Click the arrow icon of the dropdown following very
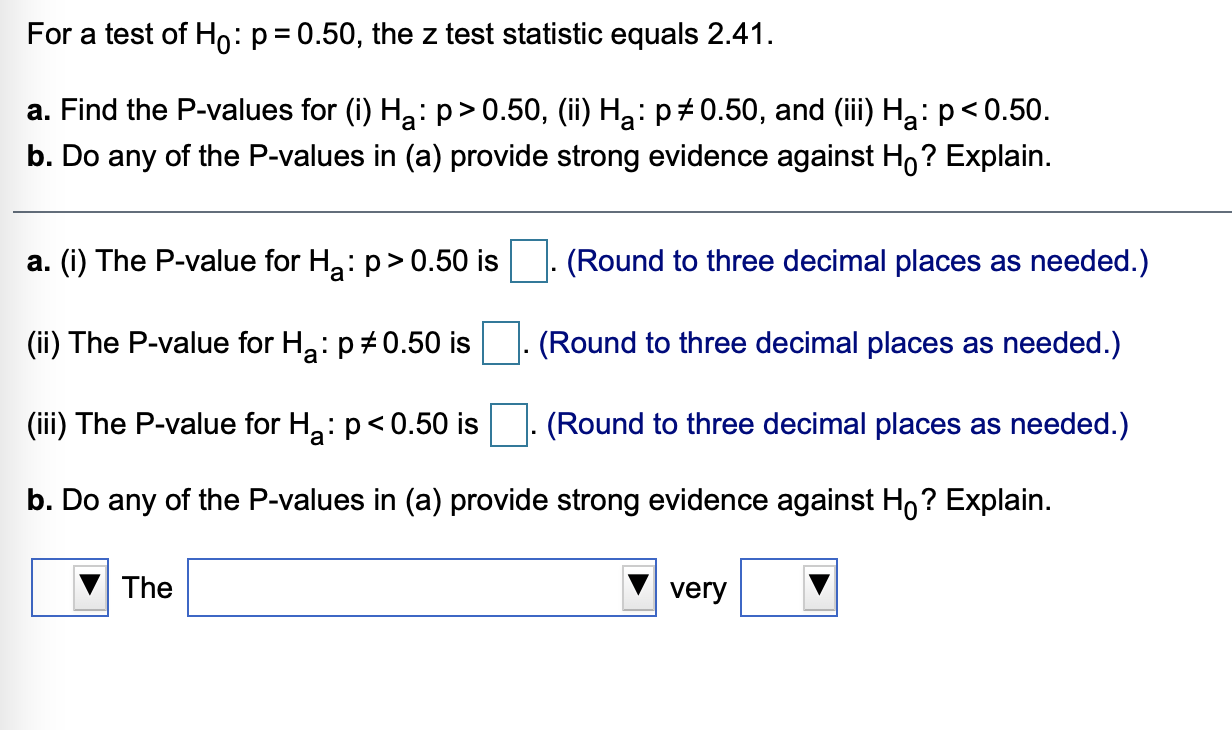 [x=818, y=588]
